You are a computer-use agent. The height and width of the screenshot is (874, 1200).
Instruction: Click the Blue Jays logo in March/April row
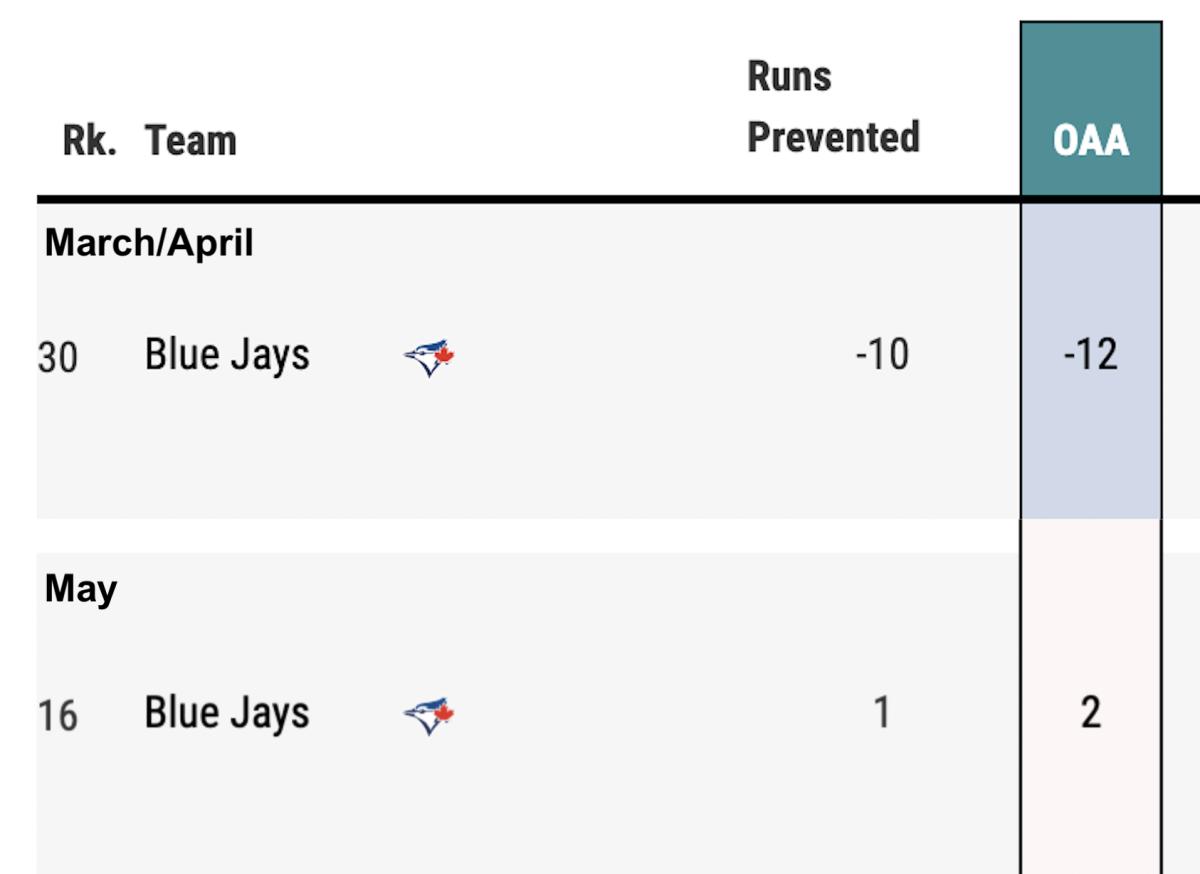(x=430, y=358)
